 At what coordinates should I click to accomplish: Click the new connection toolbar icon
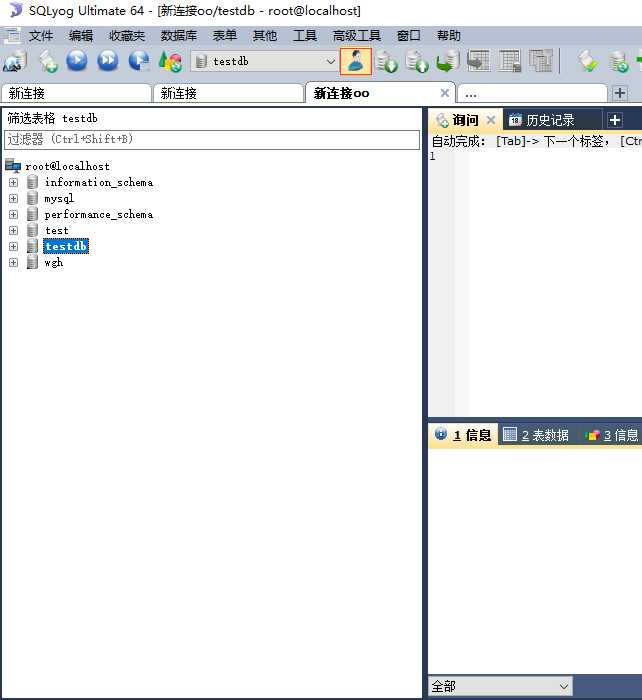(15, 61)
